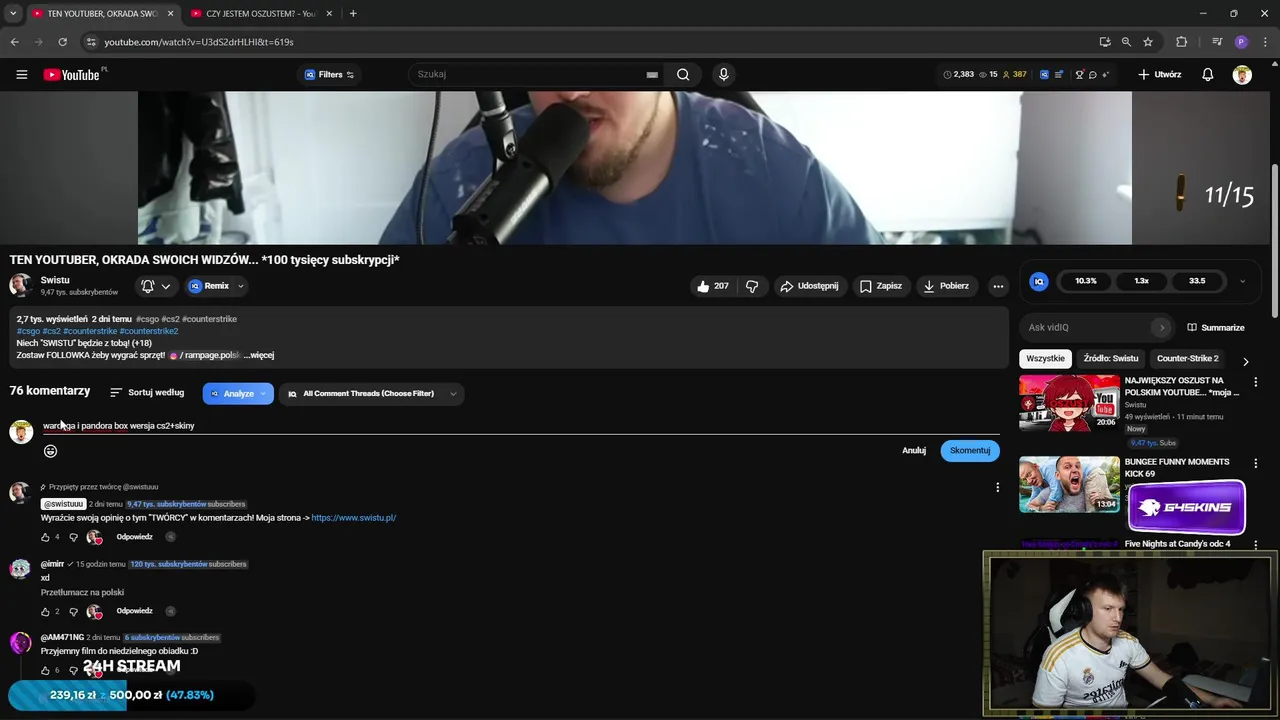The image size is (1280, 720).
Task: Select the Wszystkie chip
Action: [x=1045, y=358]
